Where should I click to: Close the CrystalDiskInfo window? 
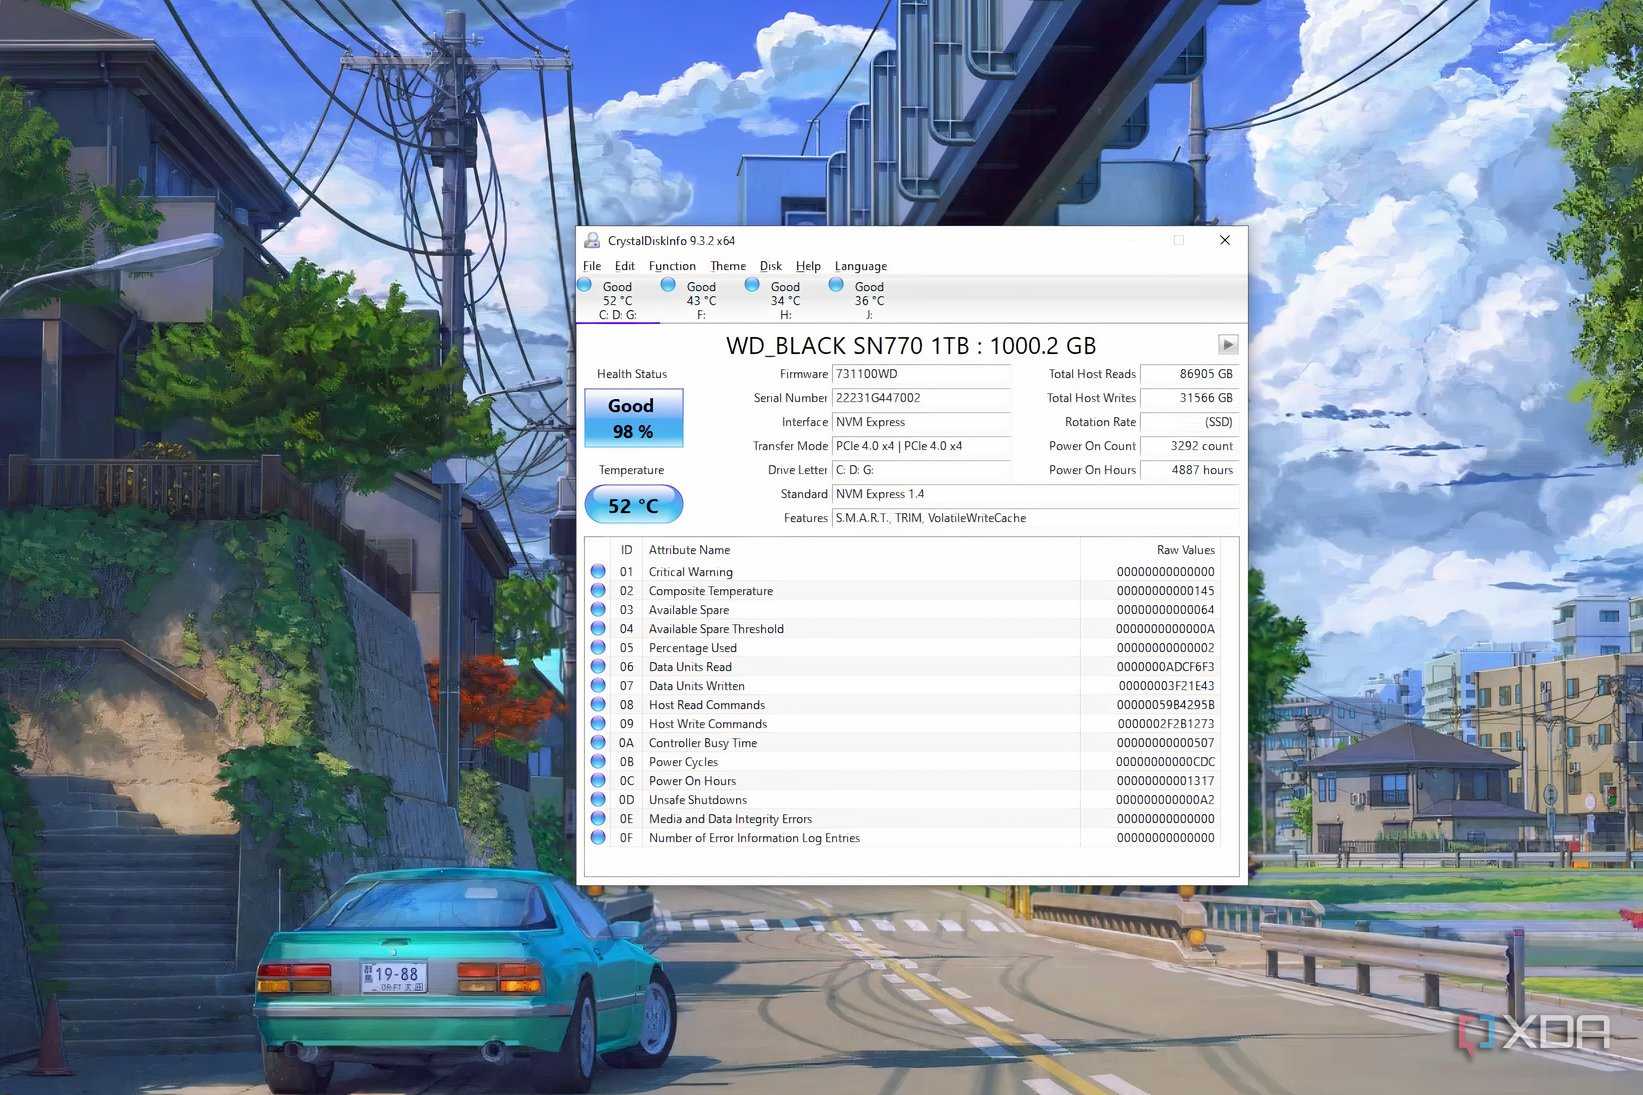click(x=1225, y=240)
